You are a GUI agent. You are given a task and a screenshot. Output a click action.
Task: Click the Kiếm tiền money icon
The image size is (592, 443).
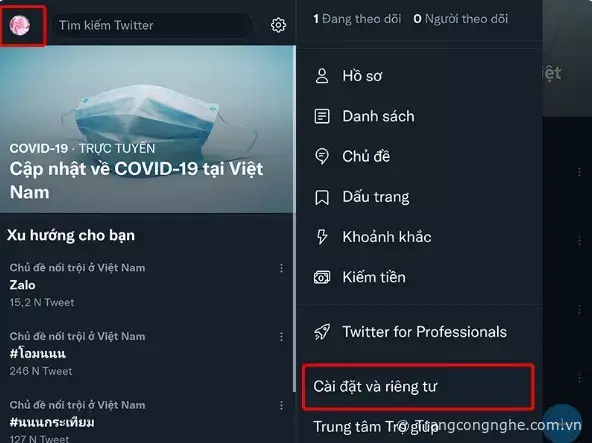322,278
